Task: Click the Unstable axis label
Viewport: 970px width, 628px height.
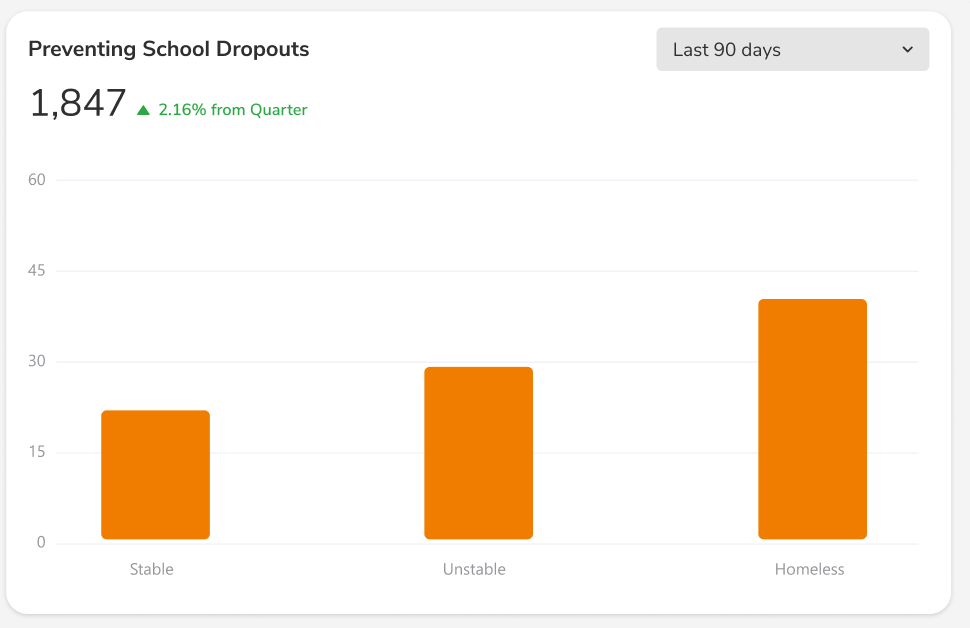Action: pos(474,569)
